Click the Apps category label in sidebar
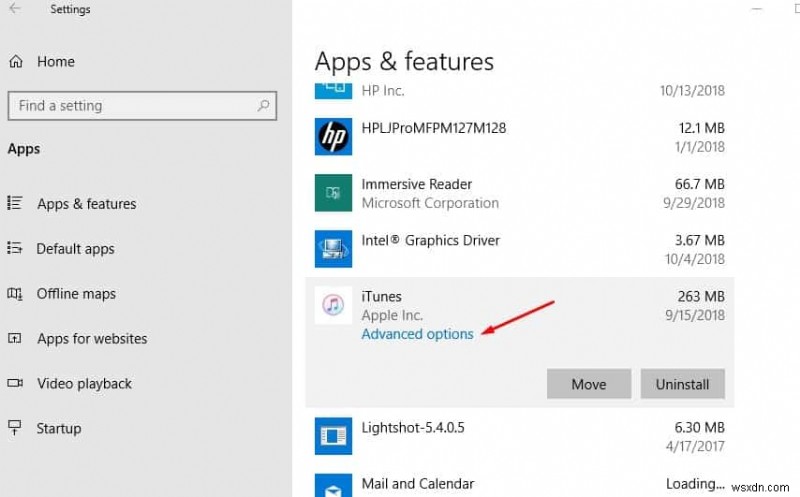Image resolution: width=800 pixels, height=497 pixels. [24, 149]
